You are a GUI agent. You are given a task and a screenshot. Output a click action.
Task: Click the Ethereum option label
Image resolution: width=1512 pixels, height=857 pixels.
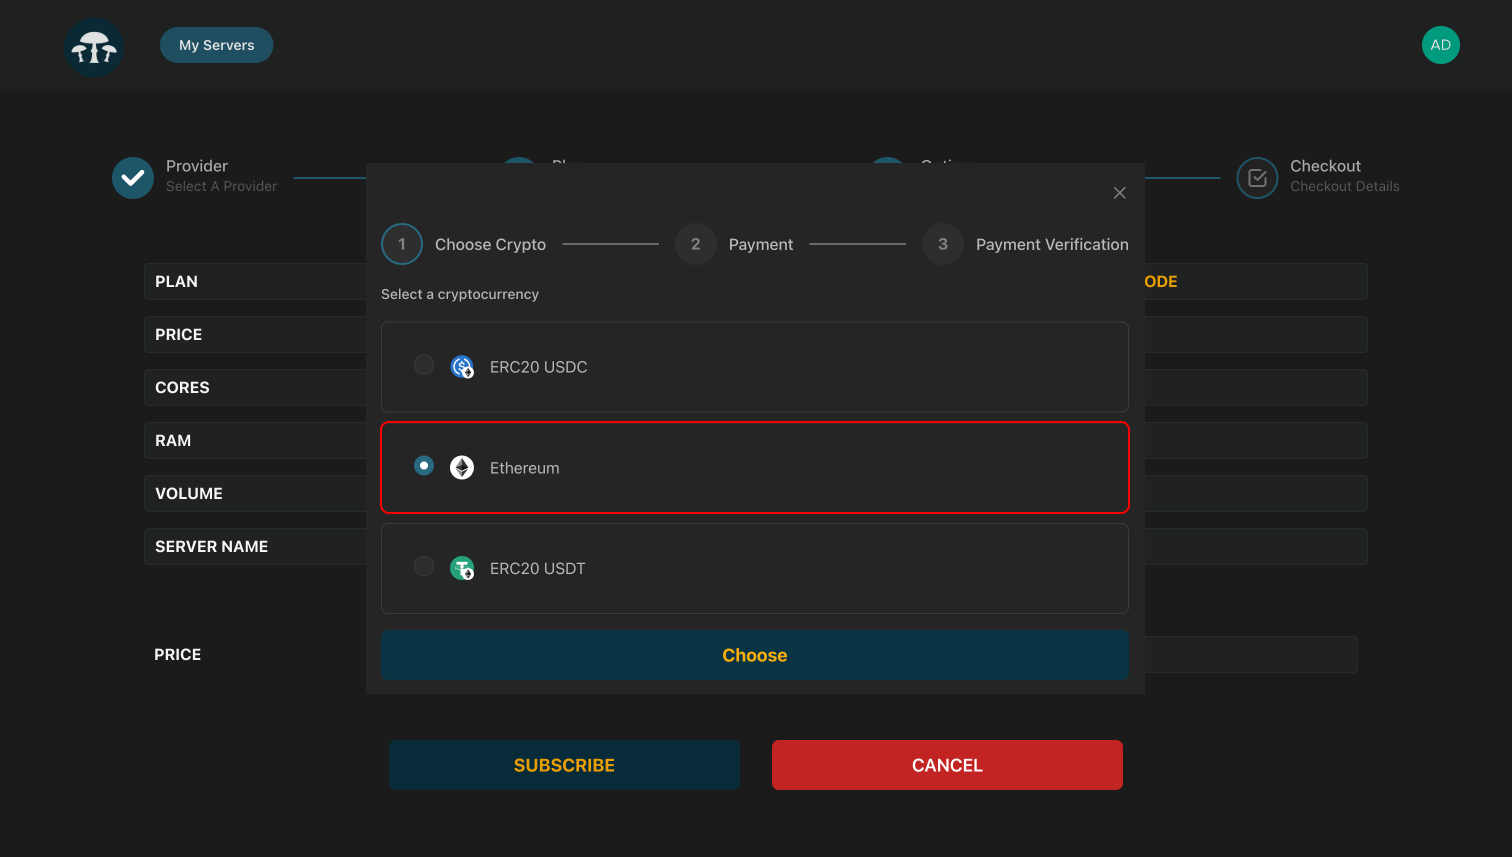tap(525, 468)
